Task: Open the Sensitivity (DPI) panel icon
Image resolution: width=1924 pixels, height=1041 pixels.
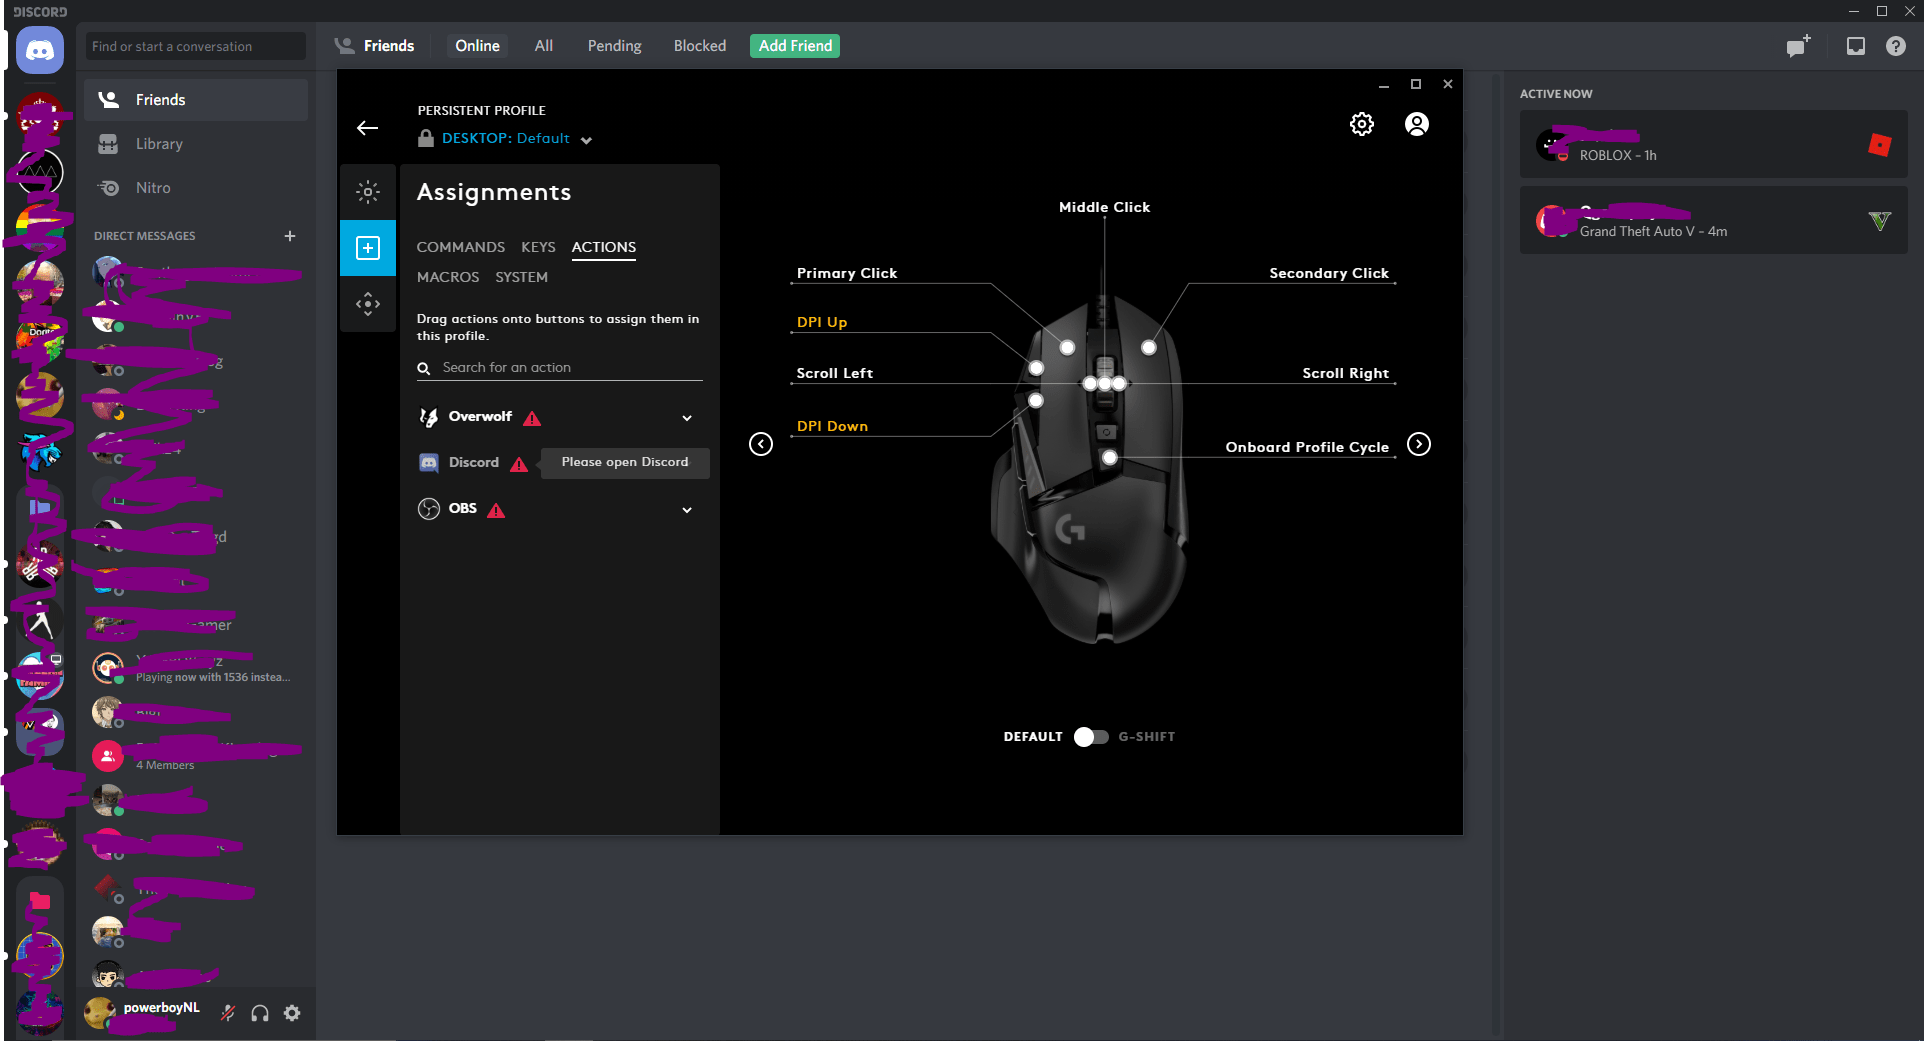Action: [368, 303]
